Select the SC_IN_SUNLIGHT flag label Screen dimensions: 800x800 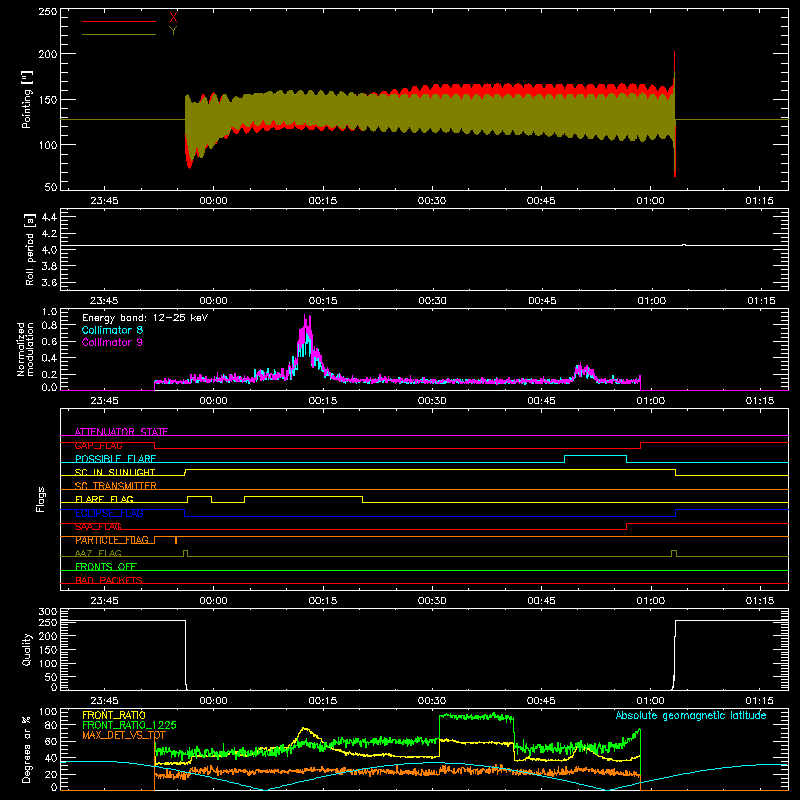tap(115, 472)
